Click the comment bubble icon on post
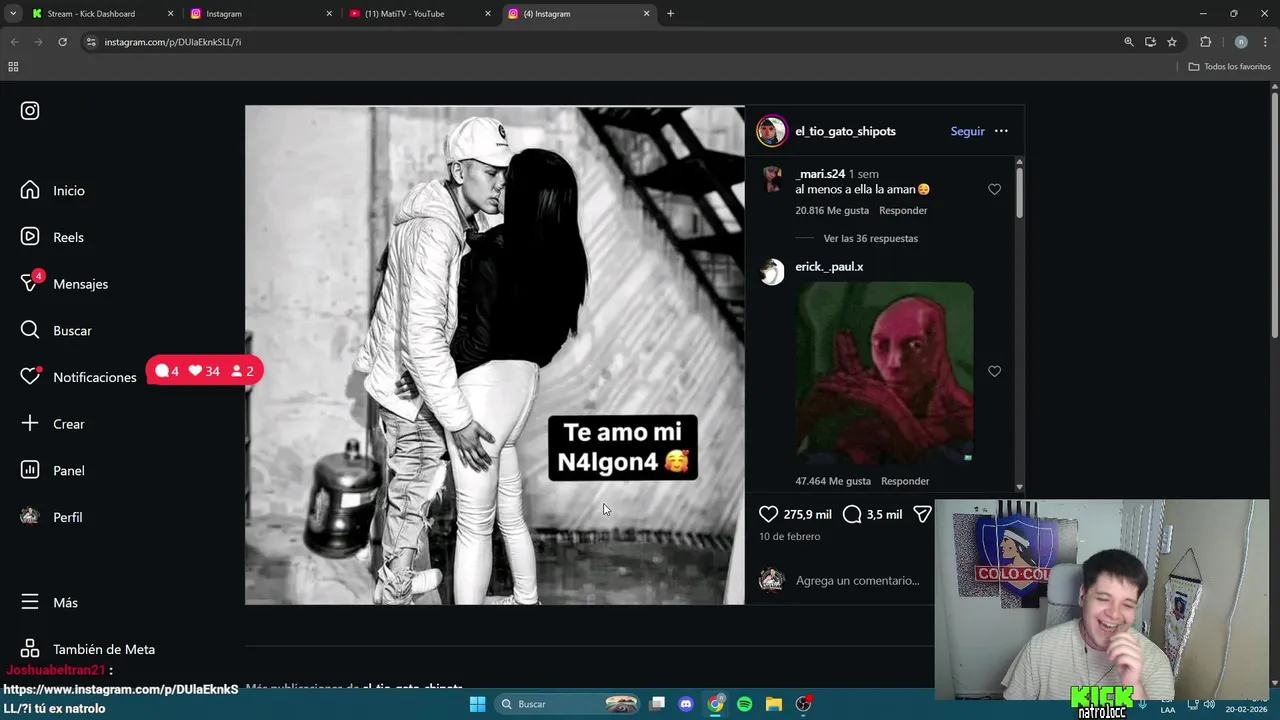Screen dimensions: 1280x720 click(852, 514)
